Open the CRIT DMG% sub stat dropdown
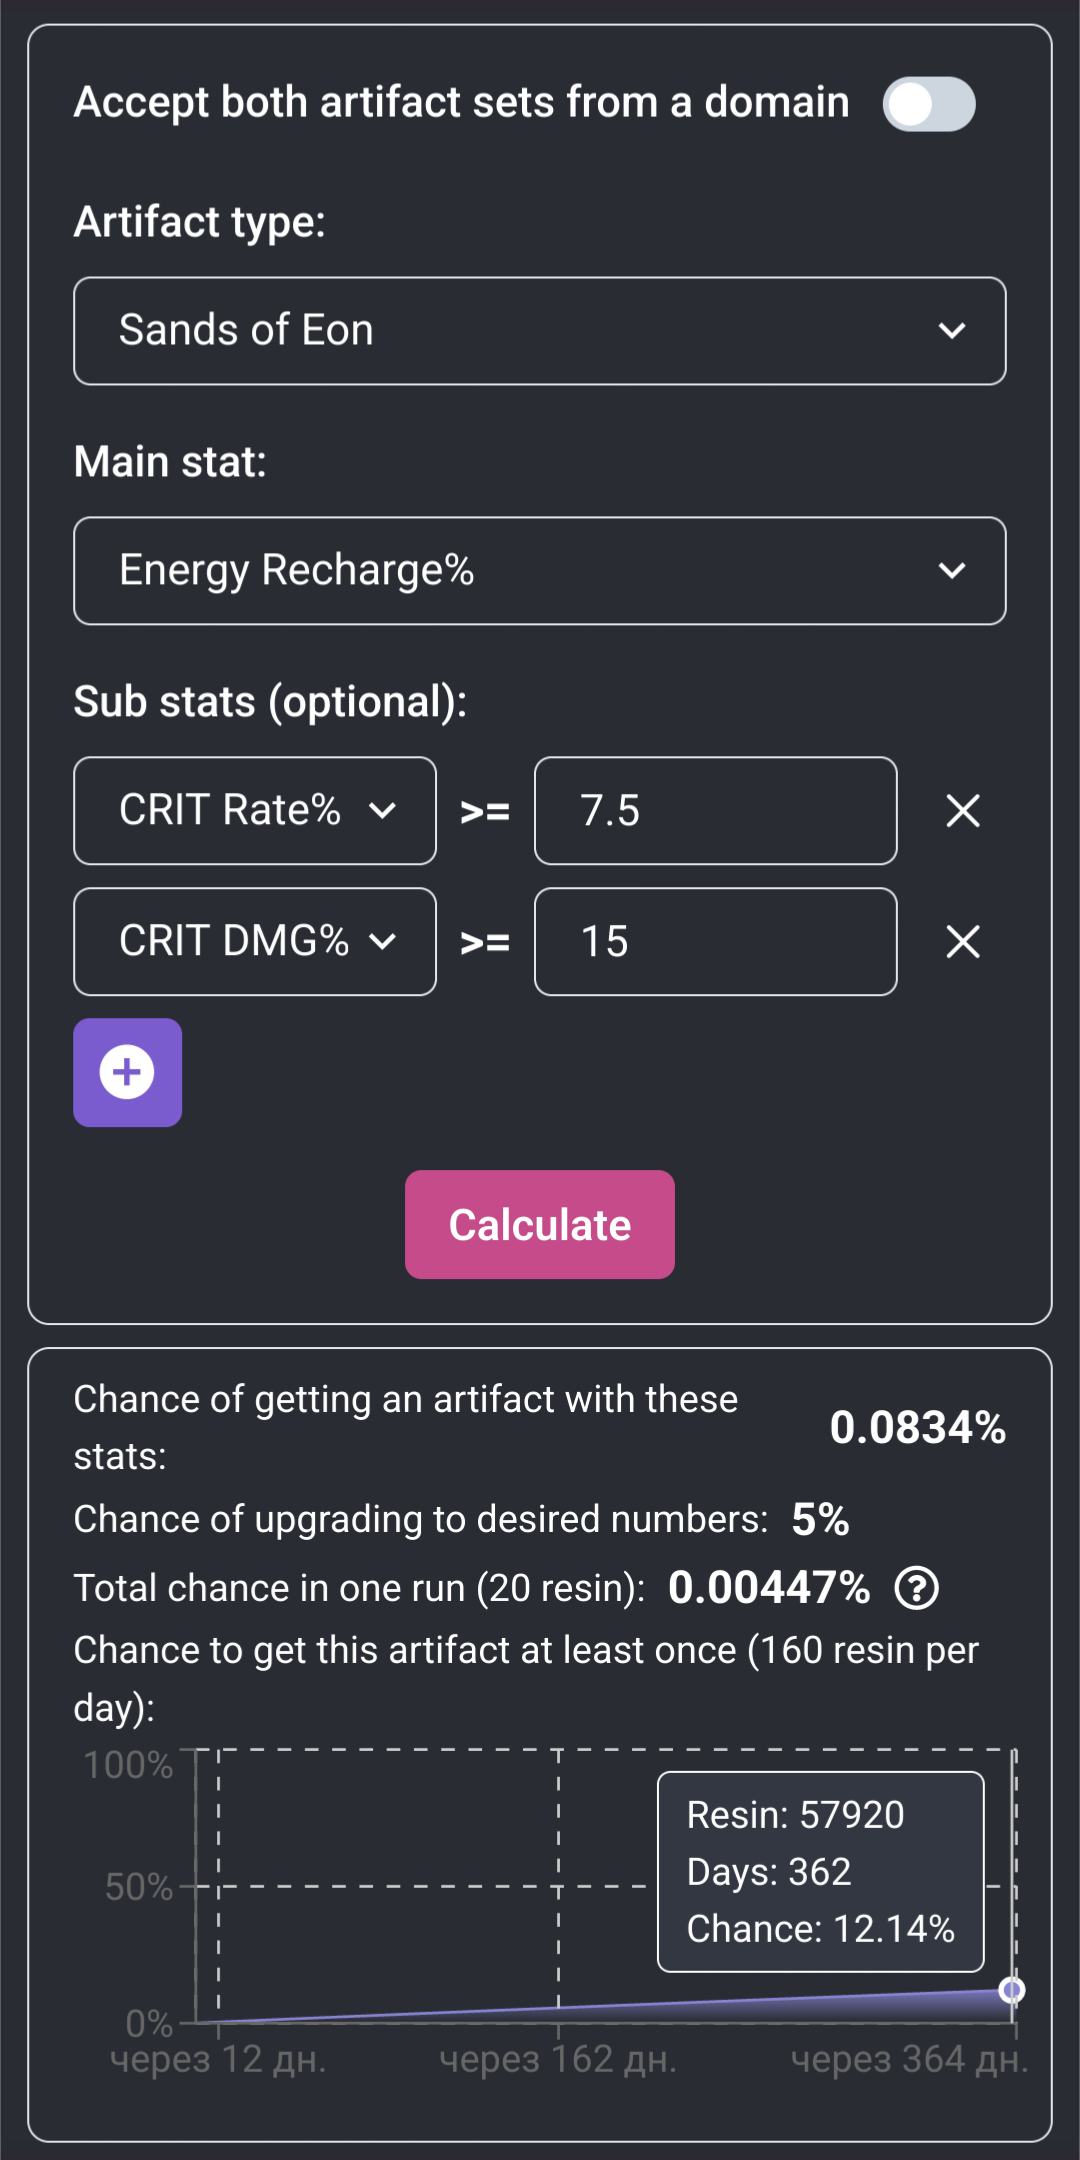 point(255,942)
